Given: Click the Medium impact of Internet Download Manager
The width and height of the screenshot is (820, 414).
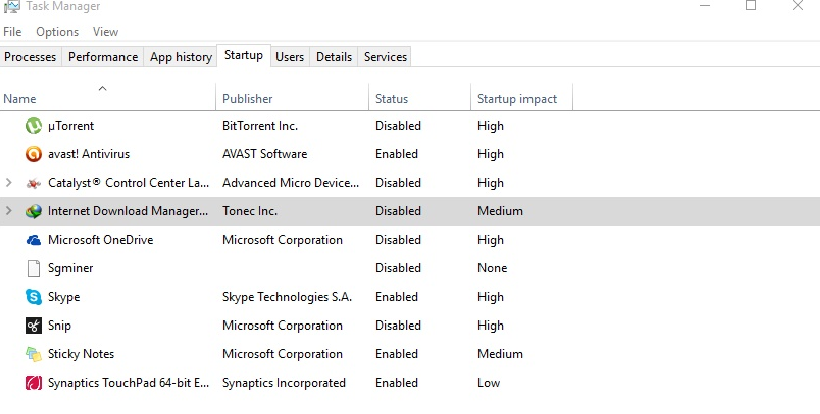Looking at the screenshot, I should pyautogui.click(x=500, y=211).
